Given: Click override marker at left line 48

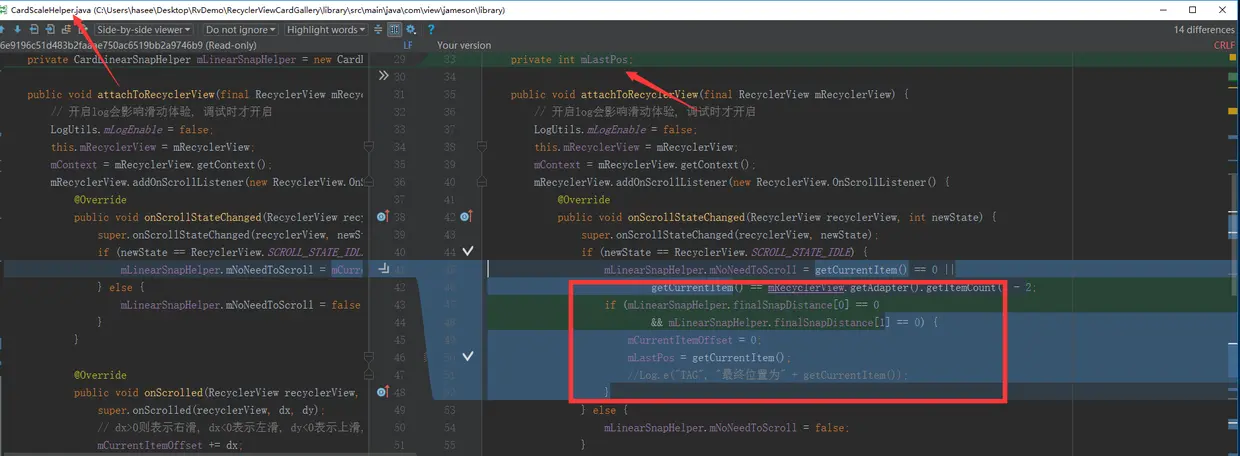Looking at the screenshot, I should pyautogui.click(x=383, y=392).
